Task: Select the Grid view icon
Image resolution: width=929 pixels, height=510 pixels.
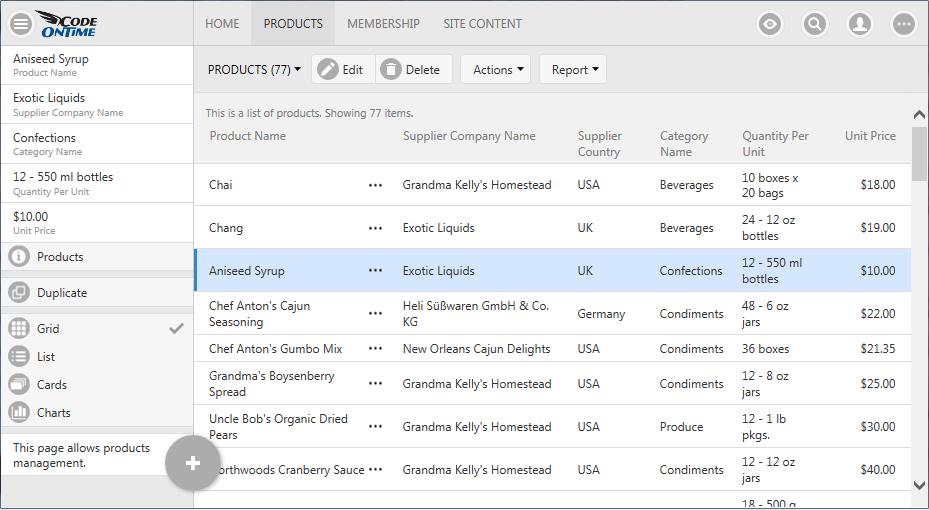Action: (x=19, y=329)
